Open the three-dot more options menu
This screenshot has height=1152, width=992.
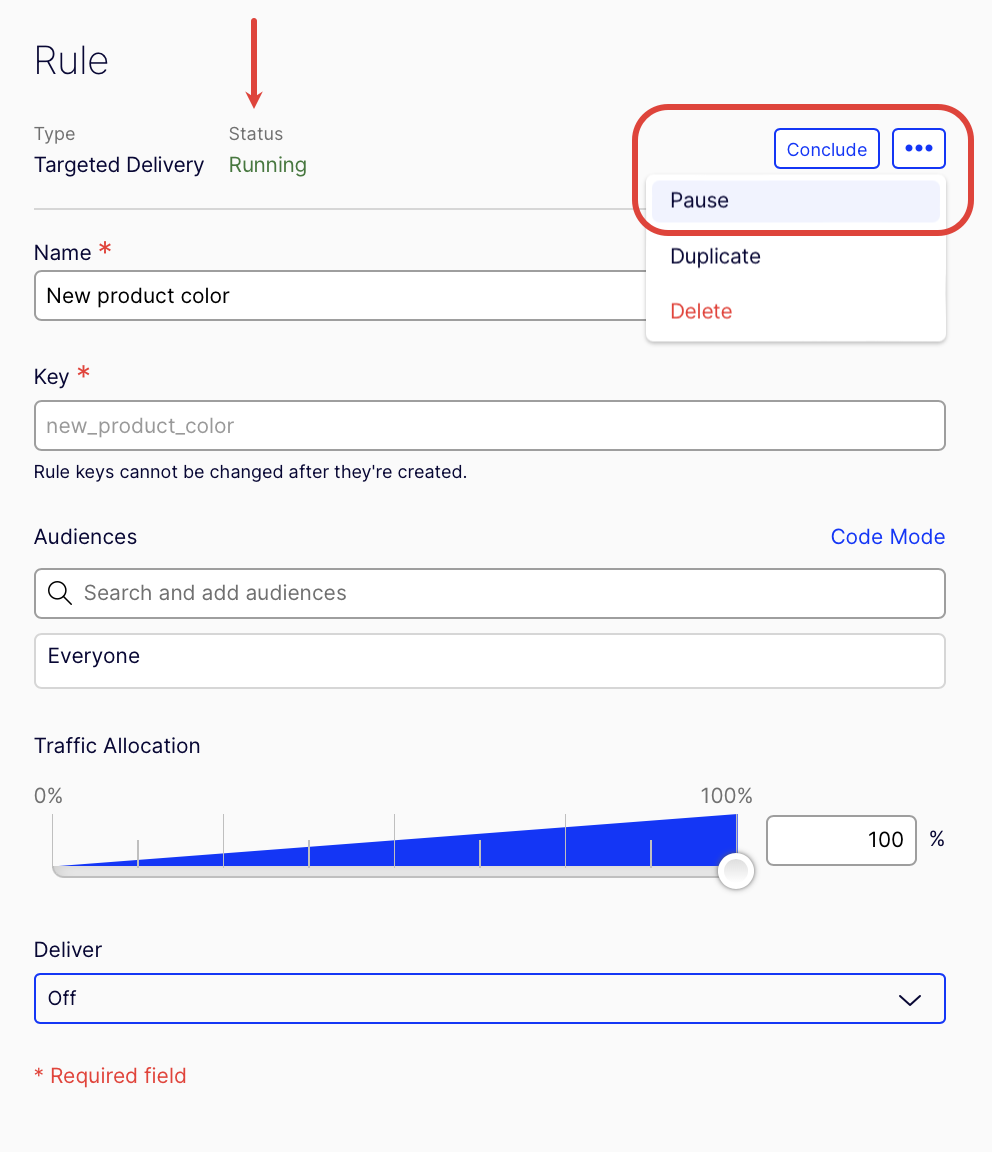point(918,149)
